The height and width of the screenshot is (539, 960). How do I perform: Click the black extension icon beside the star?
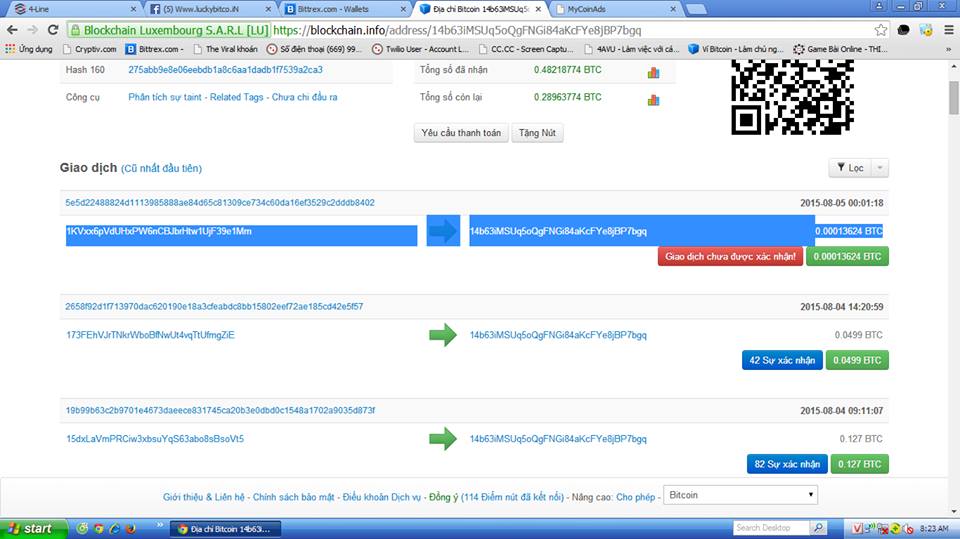pyautogui.click(x=904, y=30)
